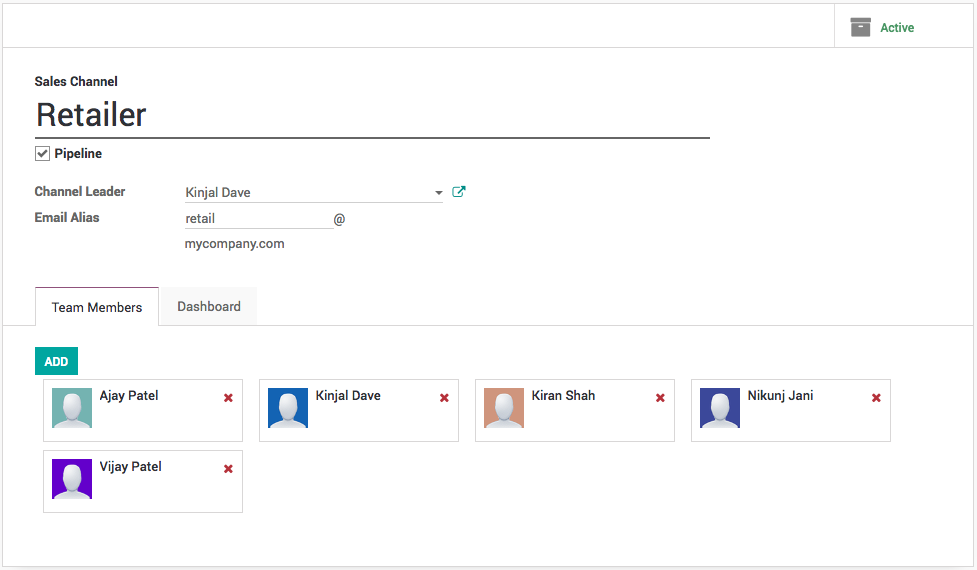Open Kiran Shah's profile picture
The width and height of the screenshot is (977, 570).
[504, 409]
